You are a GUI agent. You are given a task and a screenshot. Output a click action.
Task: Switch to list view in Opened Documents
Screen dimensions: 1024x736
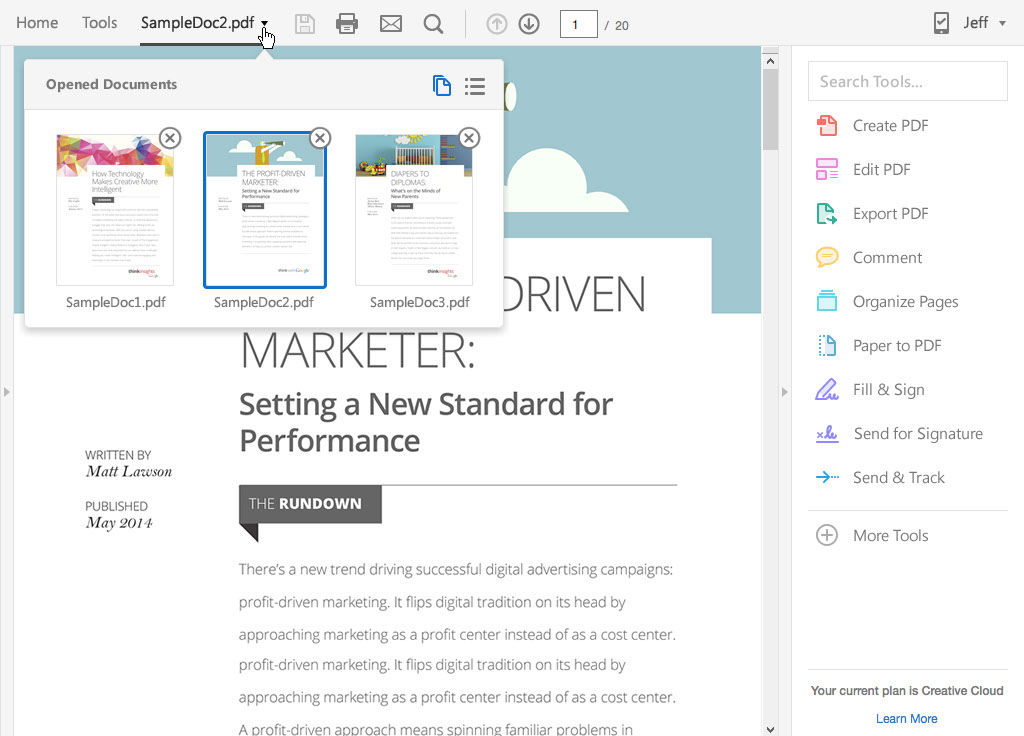click(x=475, y=86)
